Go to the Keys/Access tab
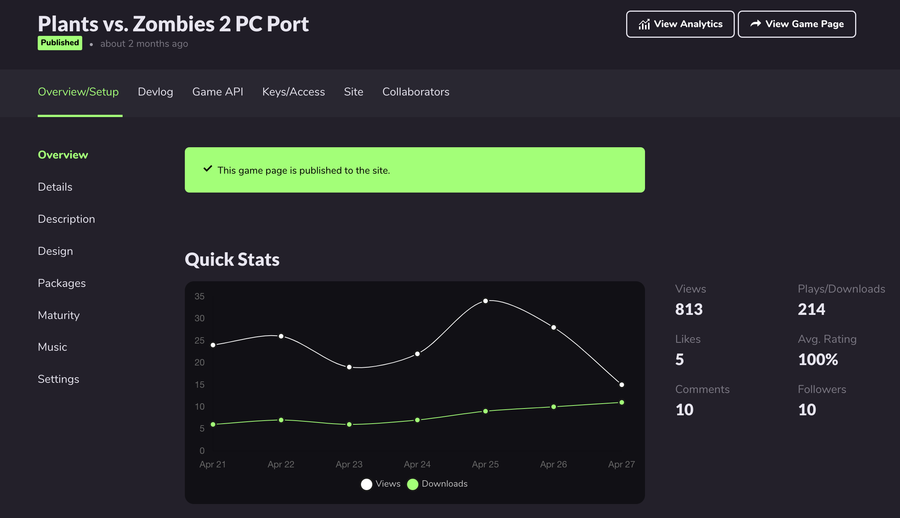 pos(293,92)
